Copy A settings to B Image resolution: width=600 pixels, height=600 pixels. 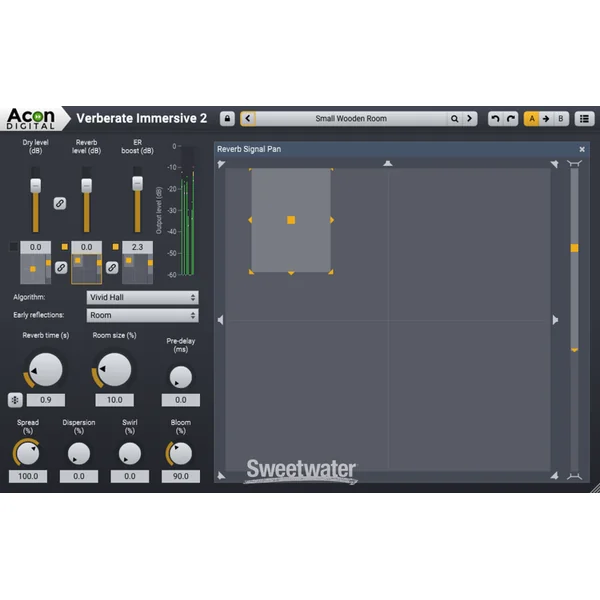(x=546, y=119)
